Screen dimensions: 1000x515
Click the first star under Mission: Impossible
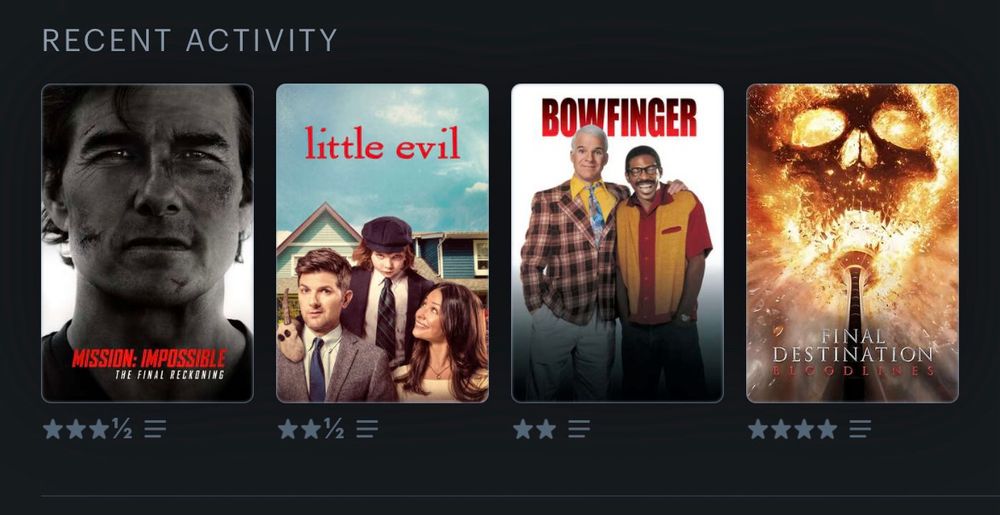(53, 429)
